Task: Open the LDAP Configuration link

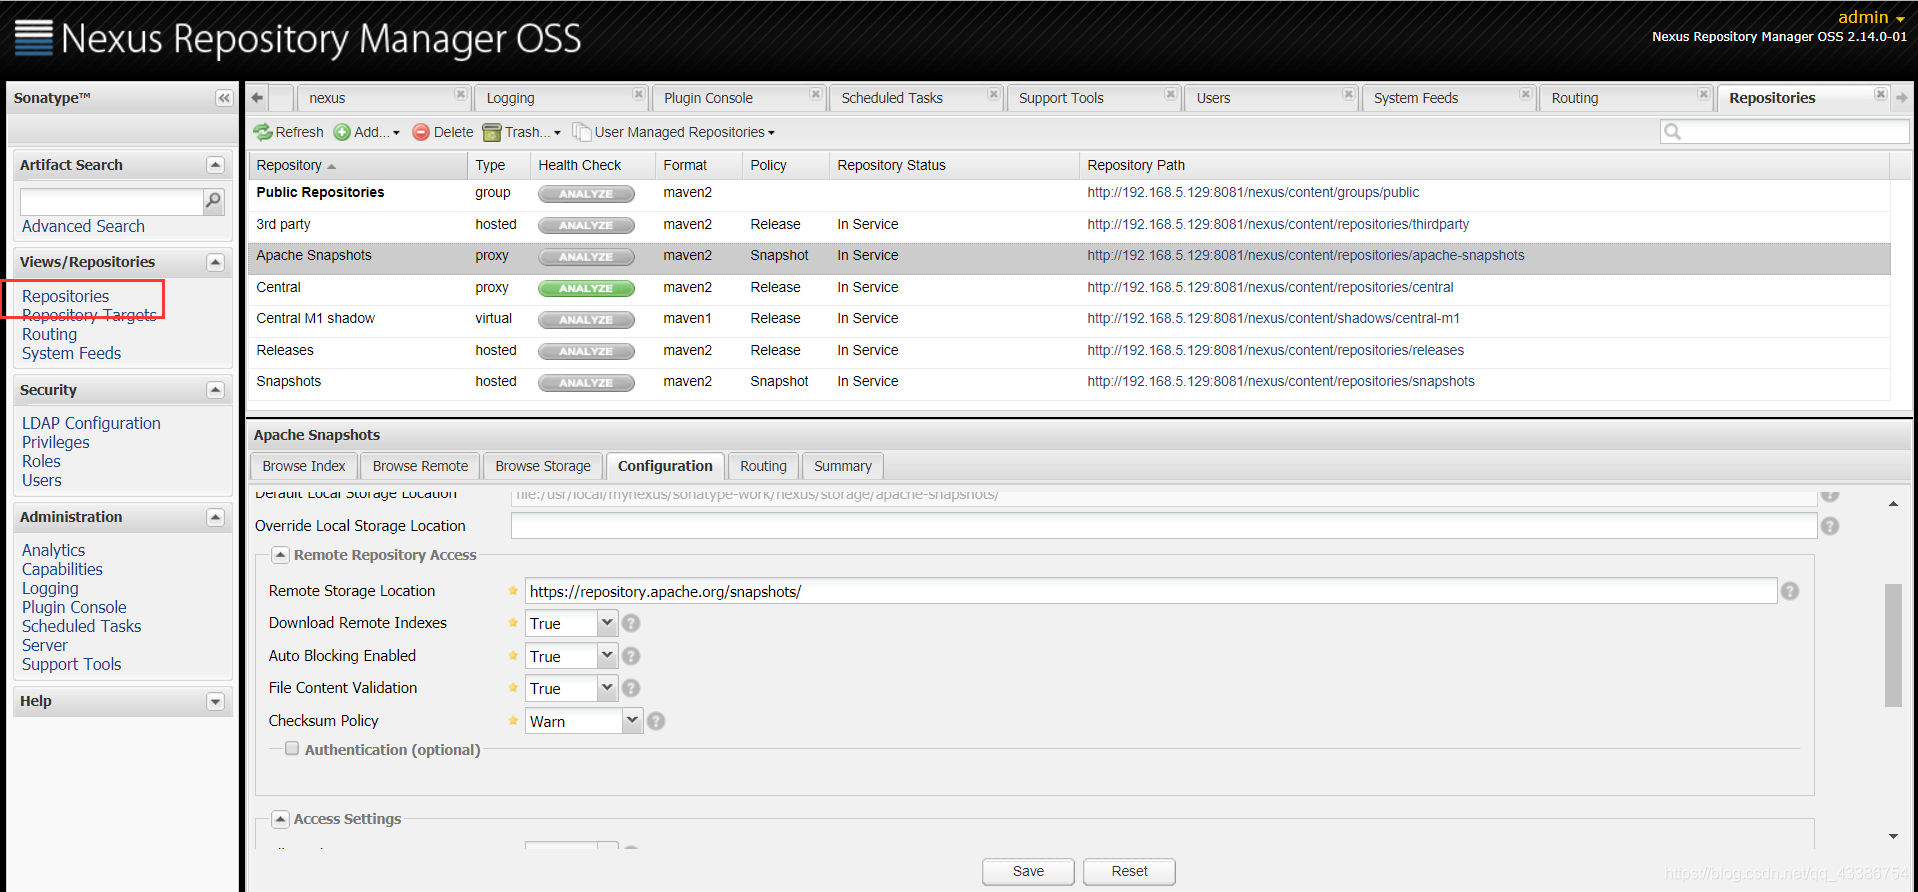Action: pyautogui.click(x=91, y=423)
